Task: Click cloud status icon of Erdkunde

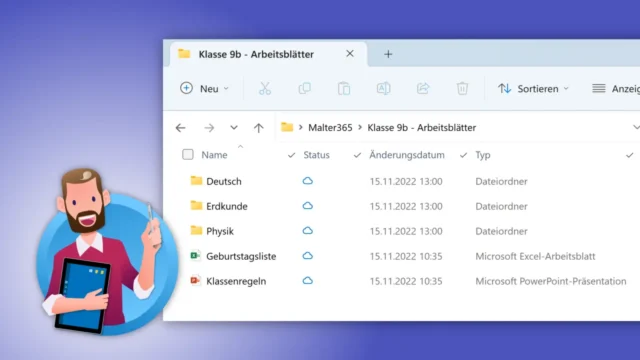Action: pyautogui.click(x=308, y=206)
